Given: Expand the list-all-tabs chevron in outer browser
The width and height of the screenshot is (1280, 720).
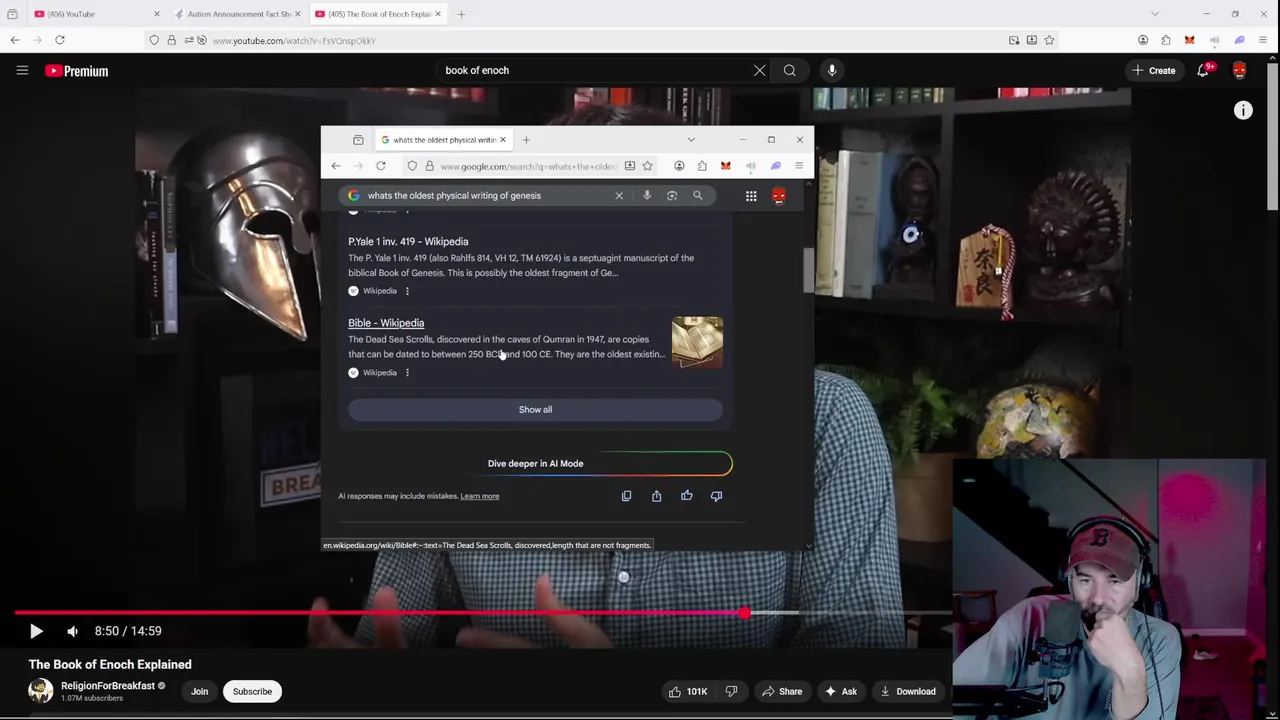Looking at the screenshot, I should [x=1155, y=14].
